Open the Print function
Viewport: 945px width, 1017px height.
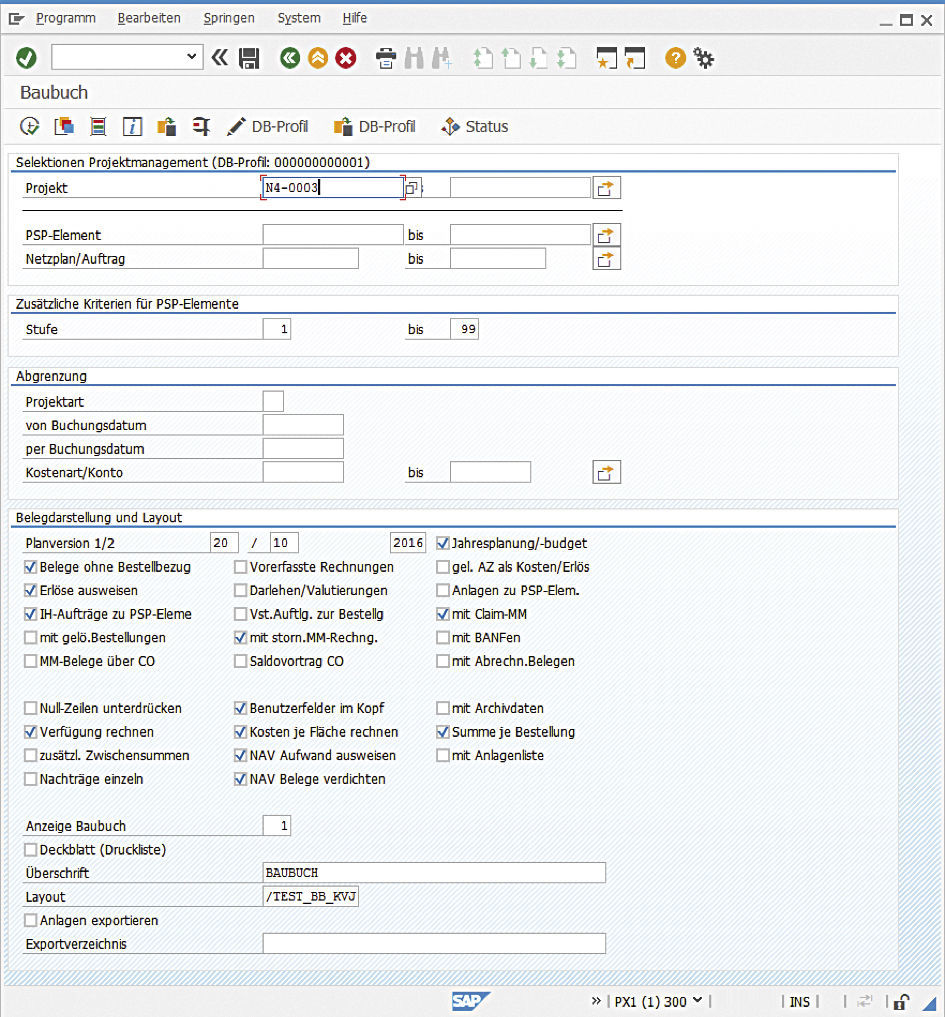click(385, 58)
